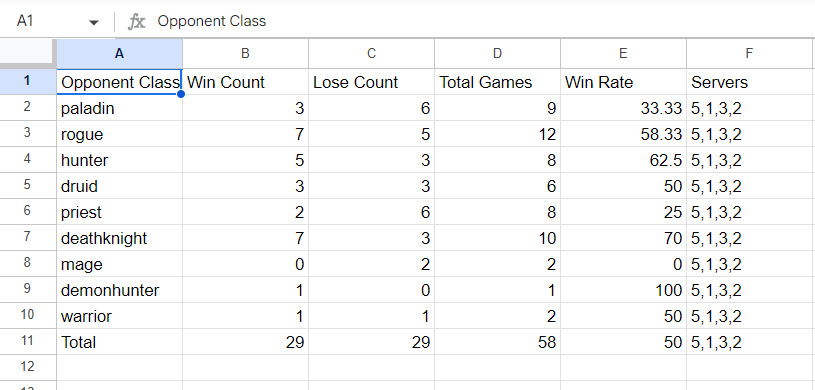The height and width of the screenshot is (390, 815).
Task: Click the blue fill handle on cell A1
Action: 181,94
